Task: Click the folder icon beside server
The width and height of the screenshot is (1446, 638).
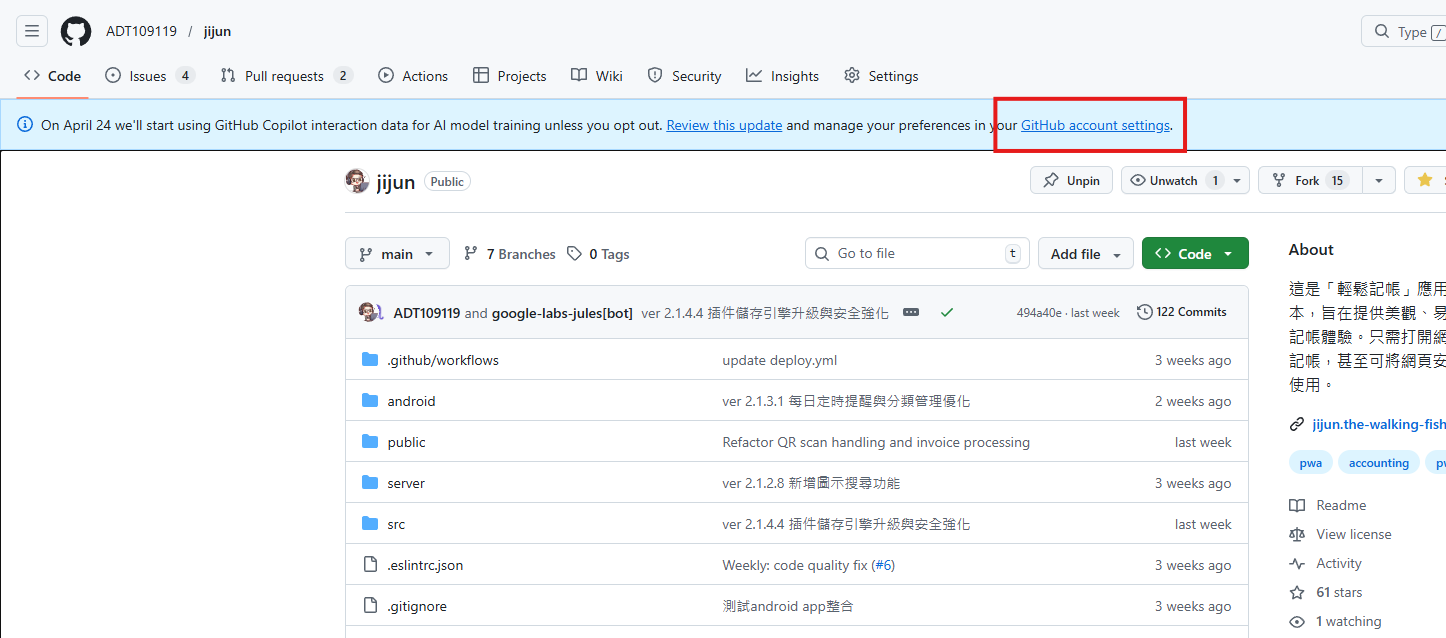Action: (x=370, y=483)
